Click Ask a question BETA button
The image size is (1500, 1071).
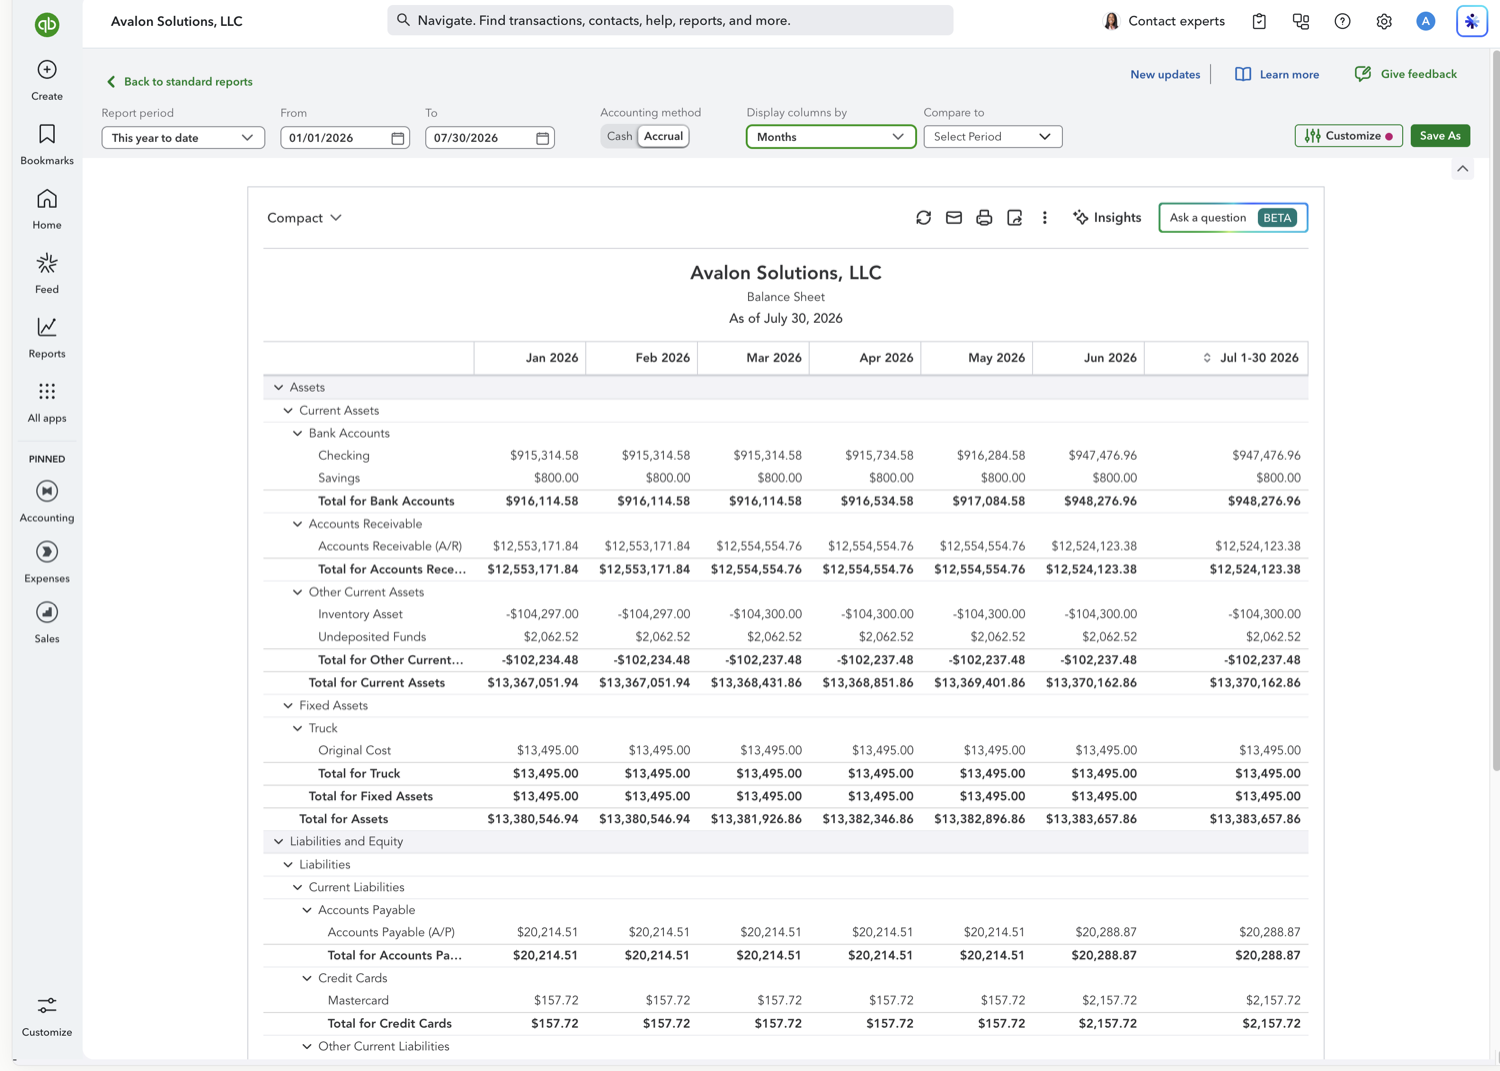tap(1233, 218)
